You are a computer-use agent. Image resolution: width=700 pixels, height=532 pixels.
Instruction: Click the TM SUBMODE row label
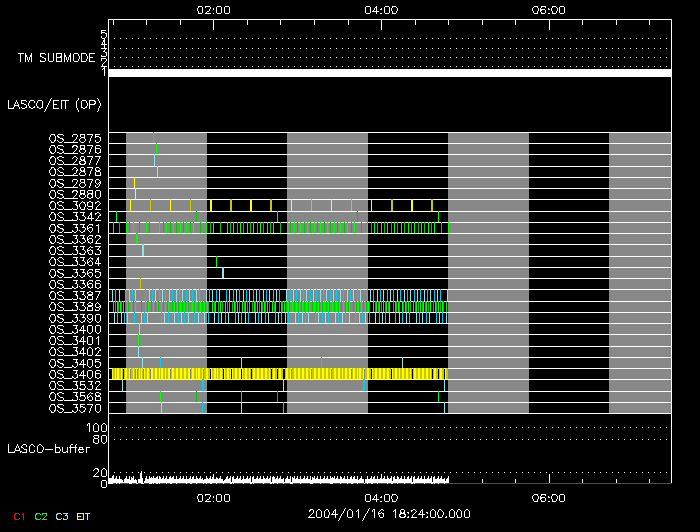55,57
